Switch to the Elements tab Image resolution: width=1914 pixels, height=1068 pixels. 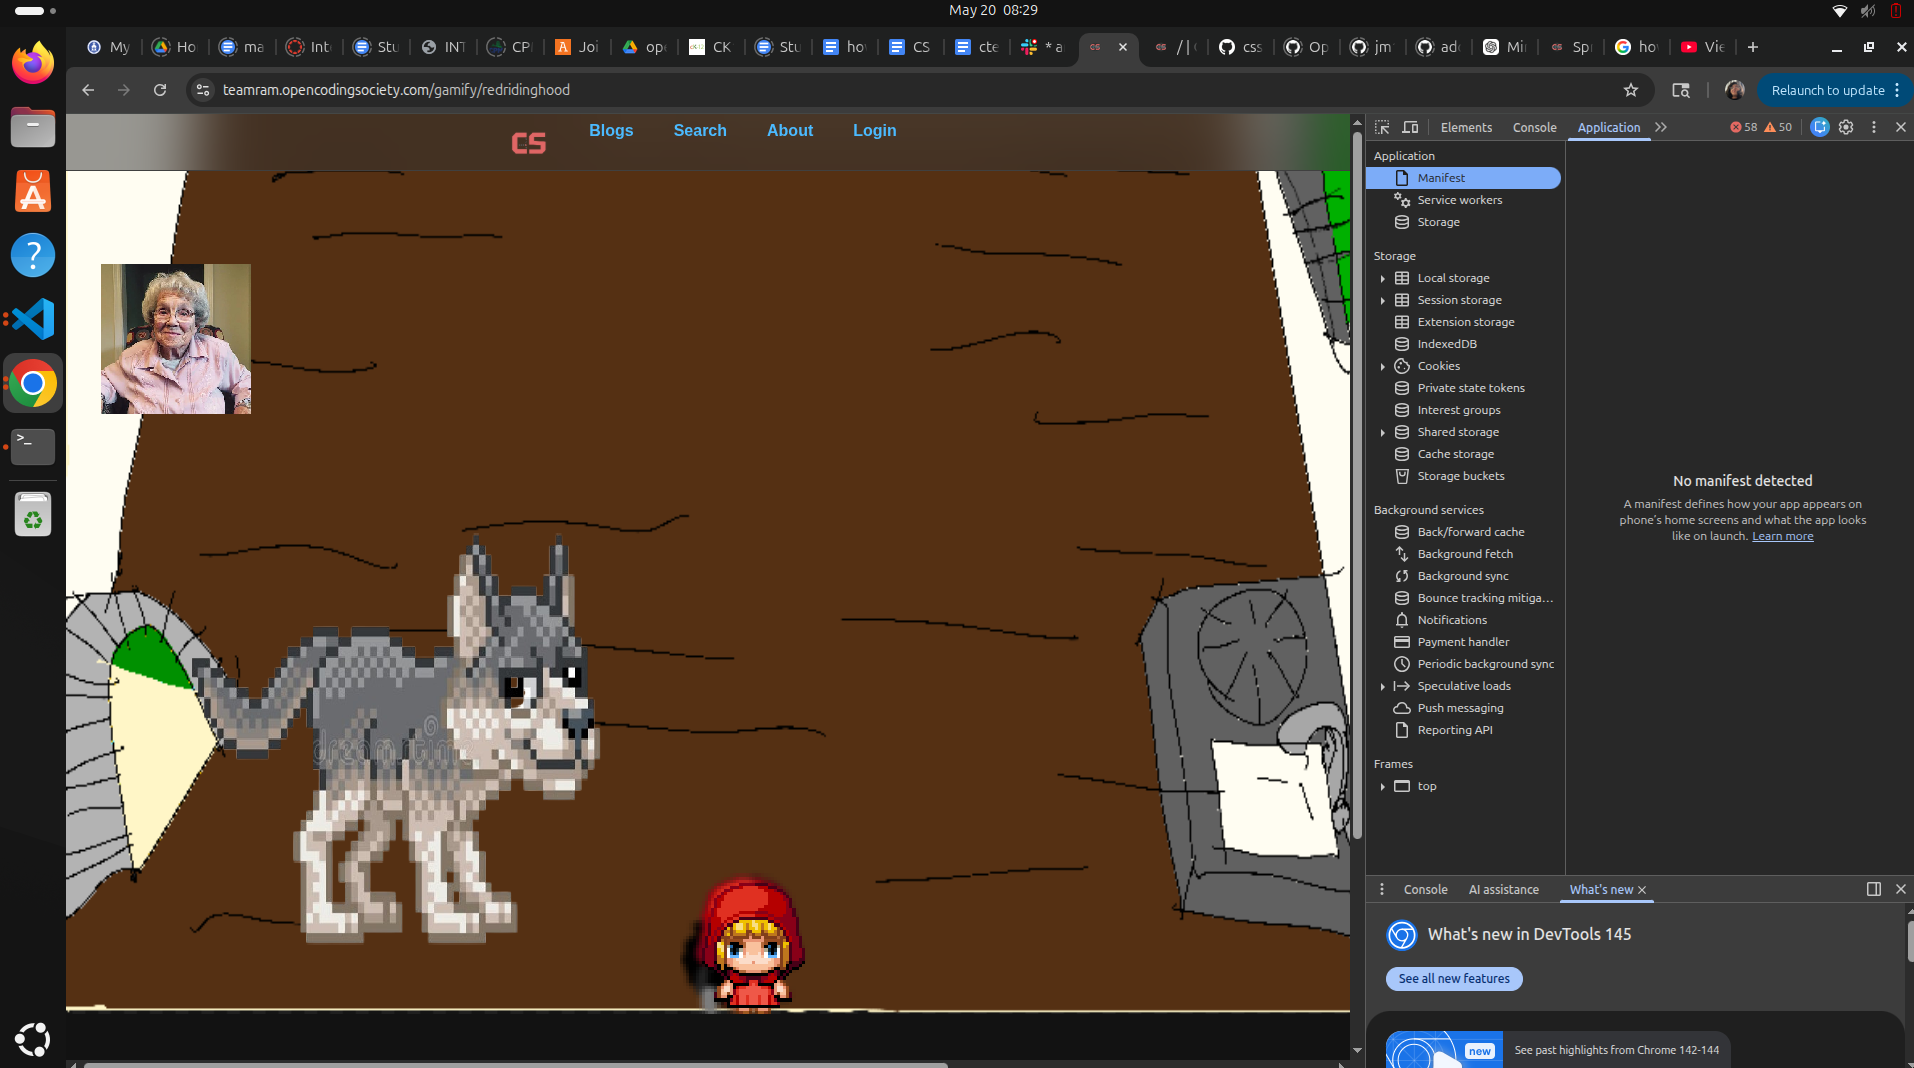(x=1466, y=127)
